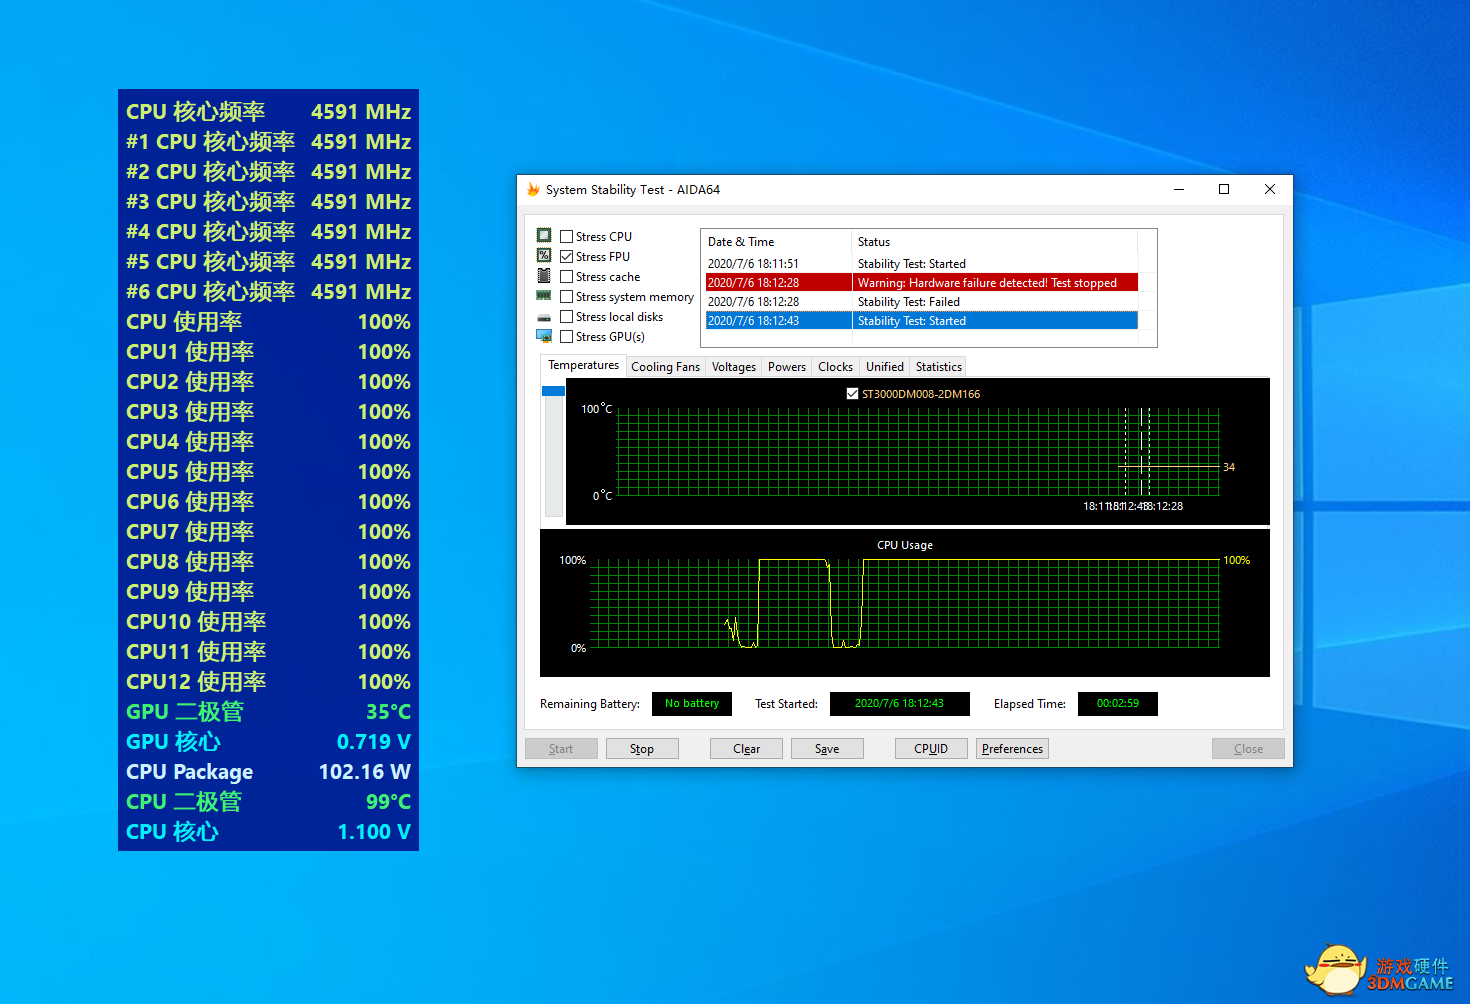Open the Voltages tab
The height and width of the screenshot is (1004, 1470).
734,367
